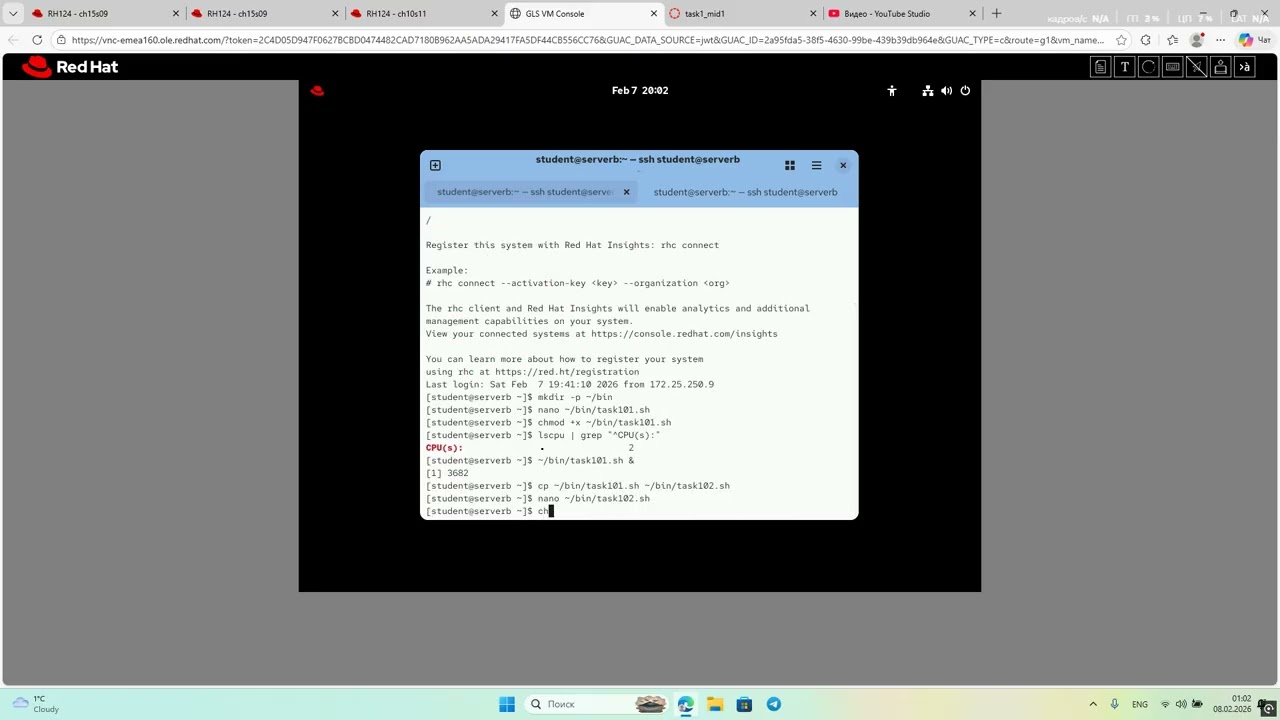1280x720 pixels.
Task: Click the network status icon in GNOME top bar
Action: coord(928,91)
